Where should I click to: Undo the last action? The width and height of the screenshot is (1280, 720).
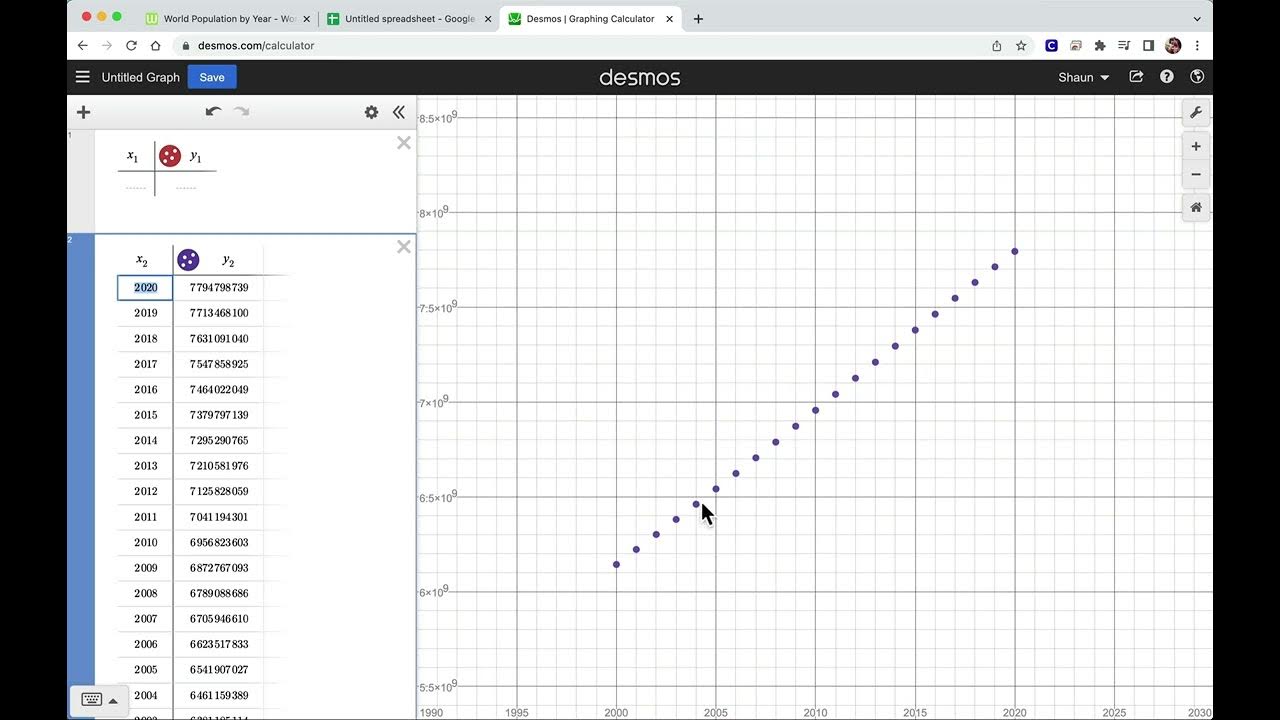coord(213,112)
